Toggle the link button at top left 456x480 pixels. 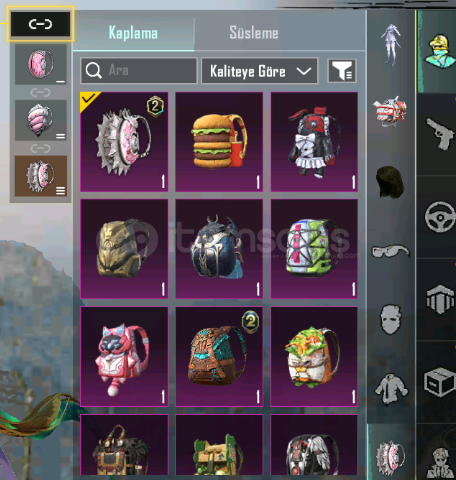(40, 24)
